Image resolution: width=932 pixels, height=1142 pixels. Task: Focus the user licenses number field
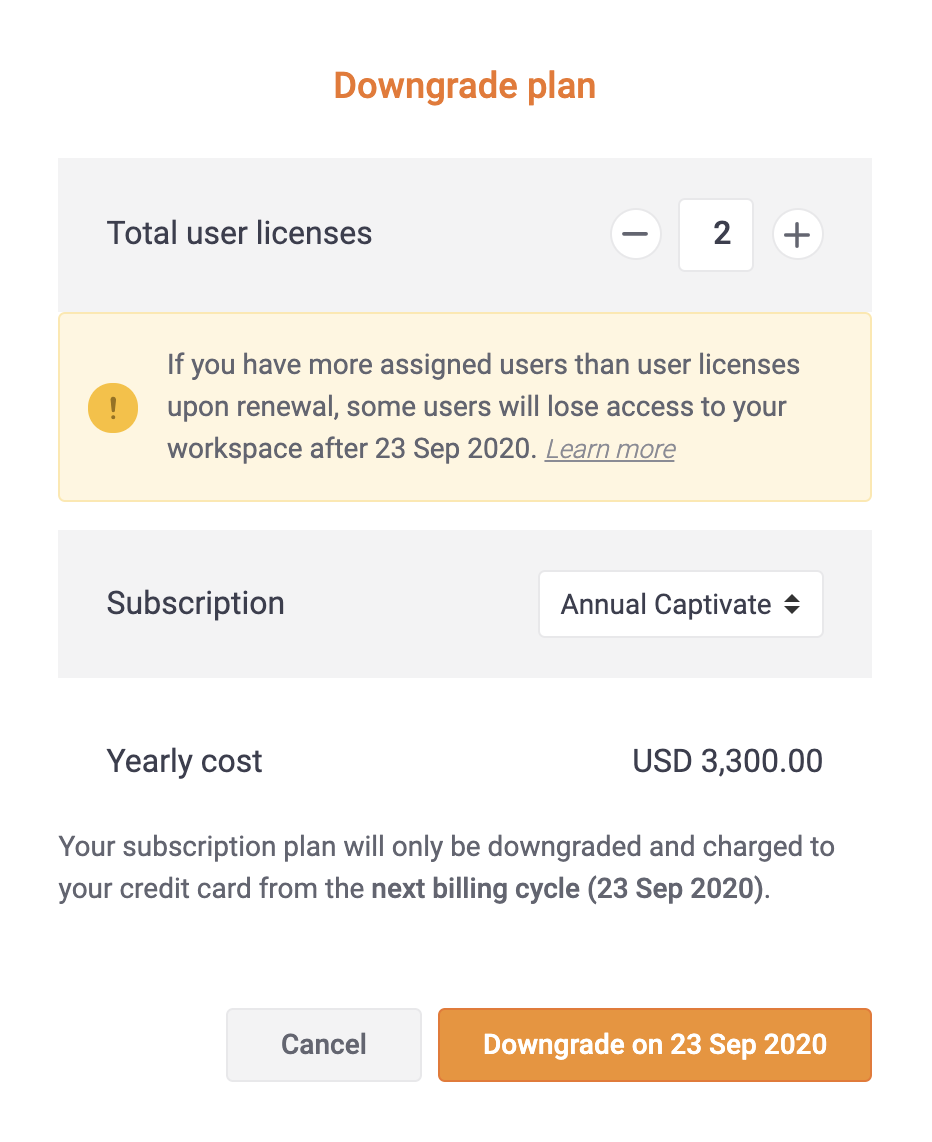[x=716, y=235]
